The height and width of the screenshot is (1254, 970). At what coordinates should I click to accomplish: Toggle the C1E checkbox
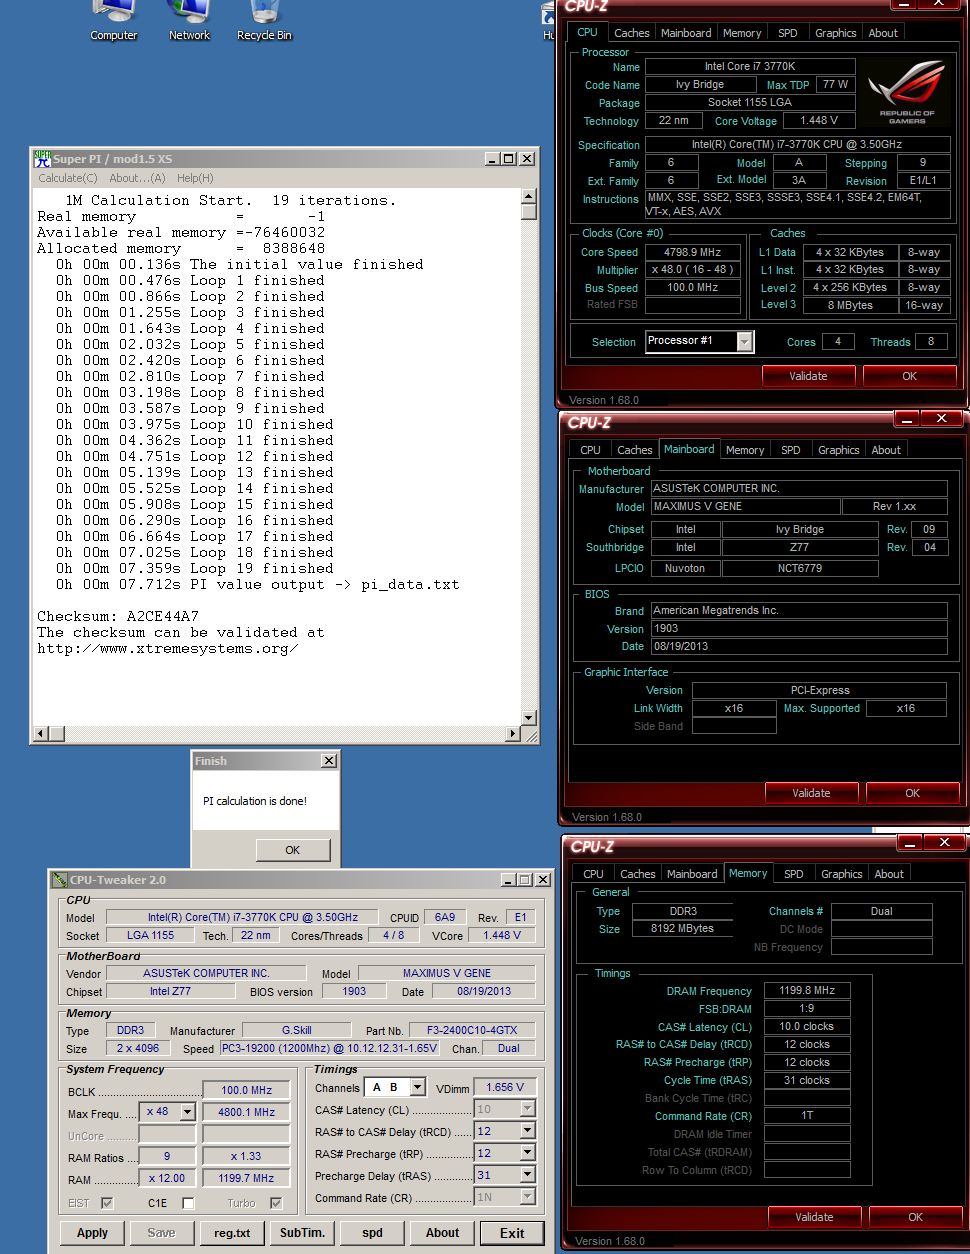click(187, 1203)
